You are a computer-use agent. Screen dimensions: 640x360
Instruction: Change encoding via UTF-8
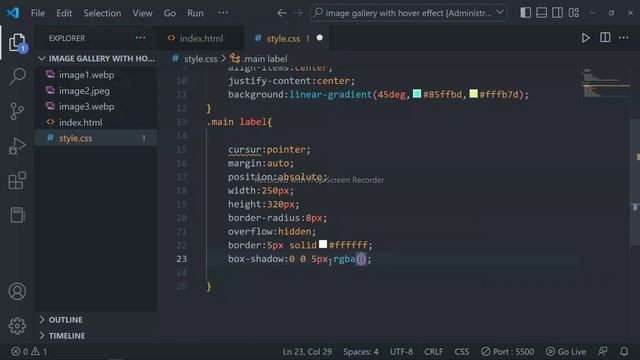pos(401,351)
